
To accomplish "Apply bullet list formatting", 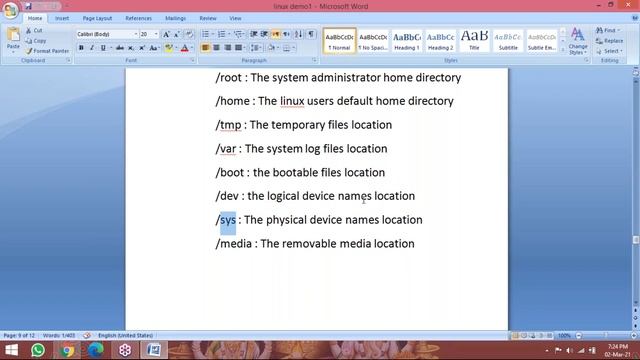I will (205, 34).
